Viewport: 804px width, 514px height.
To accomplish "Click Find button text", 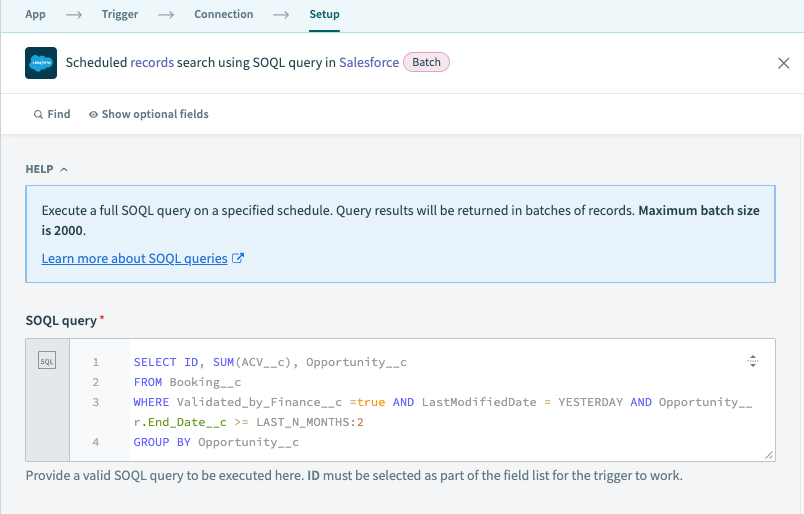I will 59,114.
